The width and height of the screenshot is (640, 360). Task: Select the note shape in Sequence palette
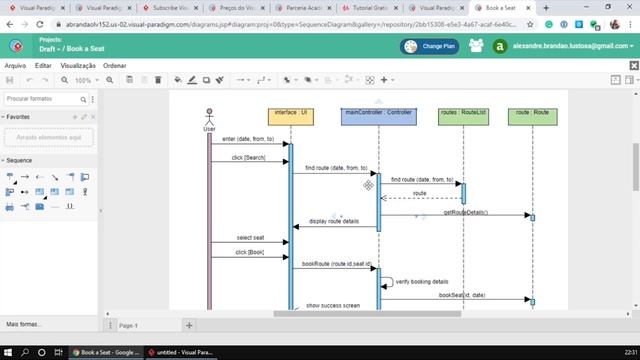(x=40, y=207)
